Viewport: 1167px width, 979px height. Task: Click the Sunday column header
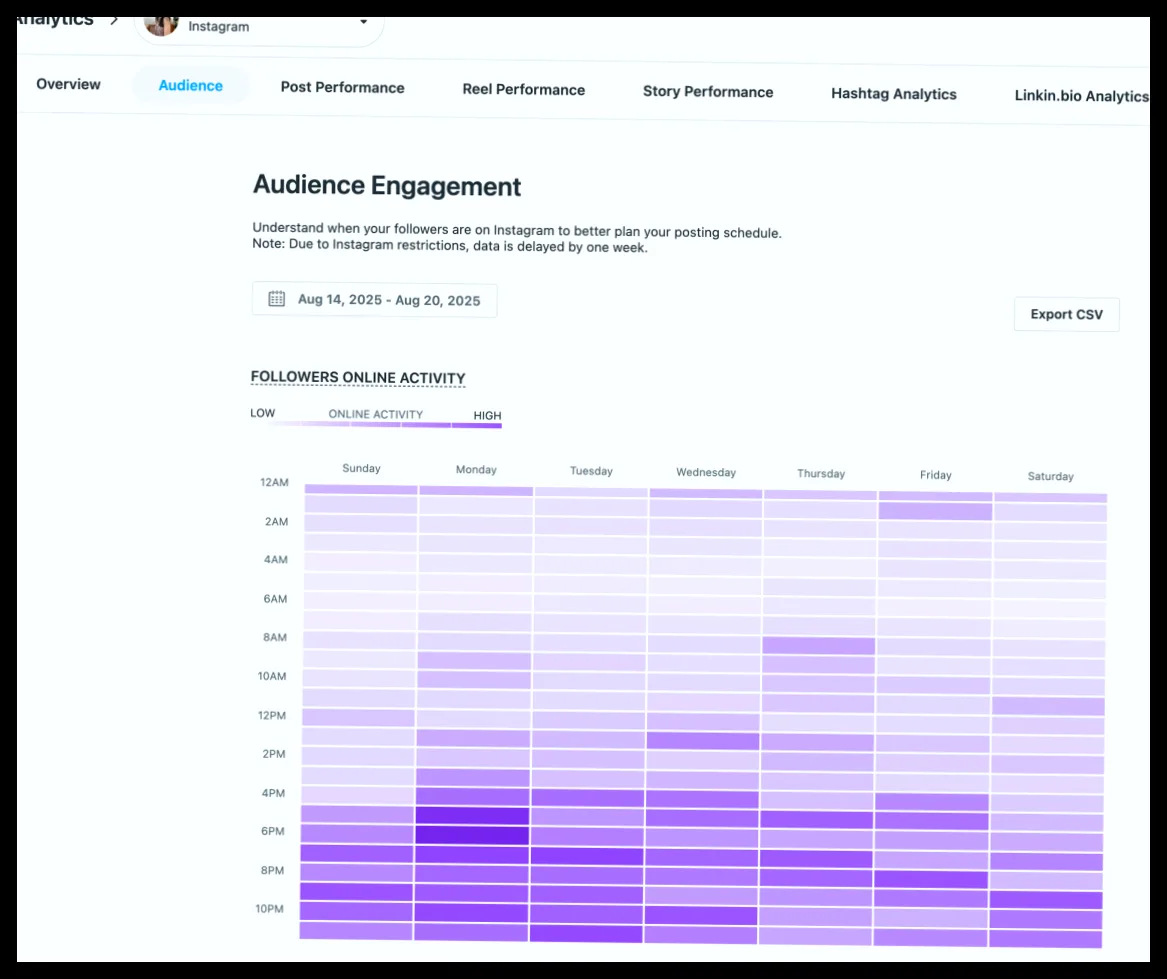(x=361, y=468)
